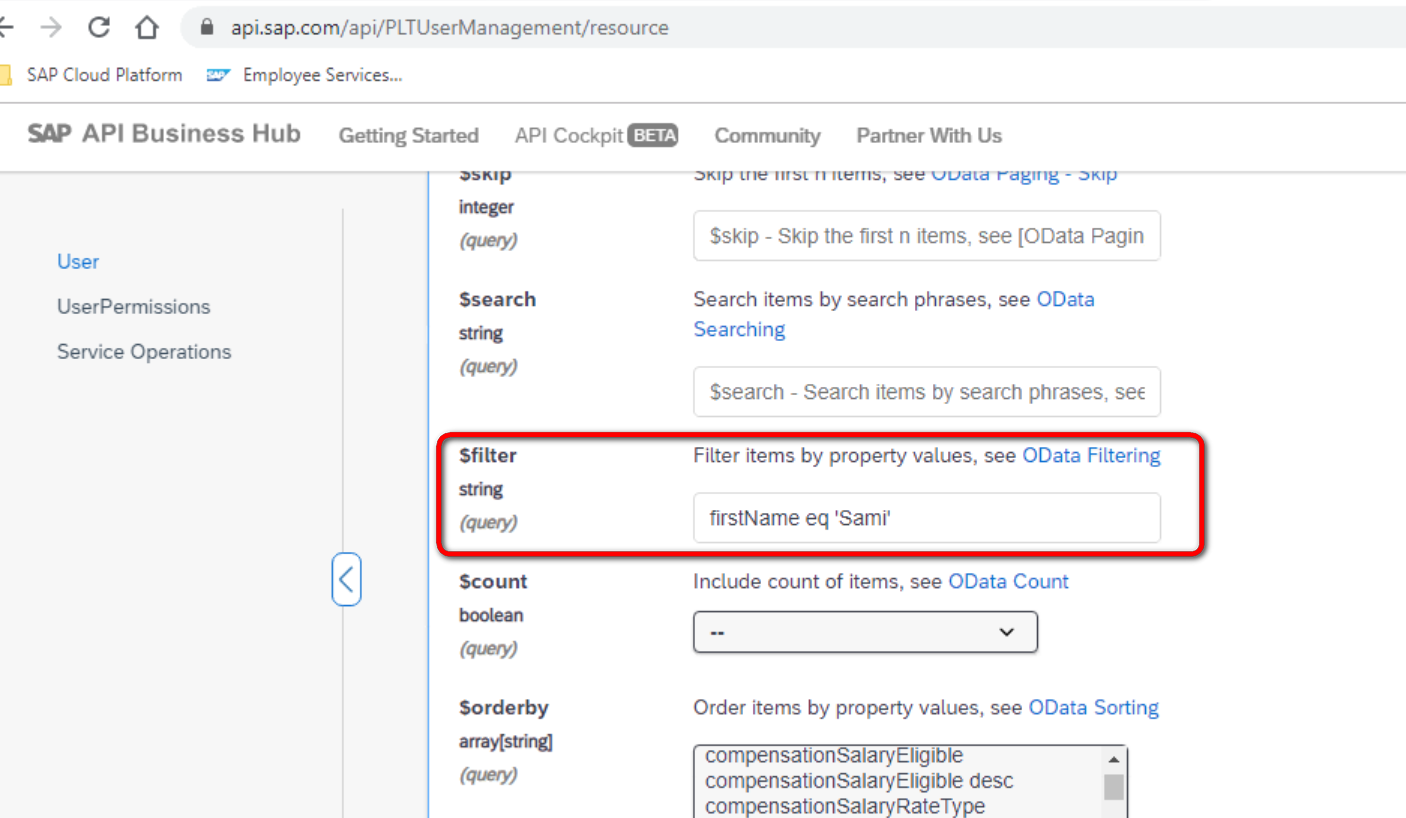1406x818 pixels.
Task: View site security via the padlock icon
Action: [205, 27]
